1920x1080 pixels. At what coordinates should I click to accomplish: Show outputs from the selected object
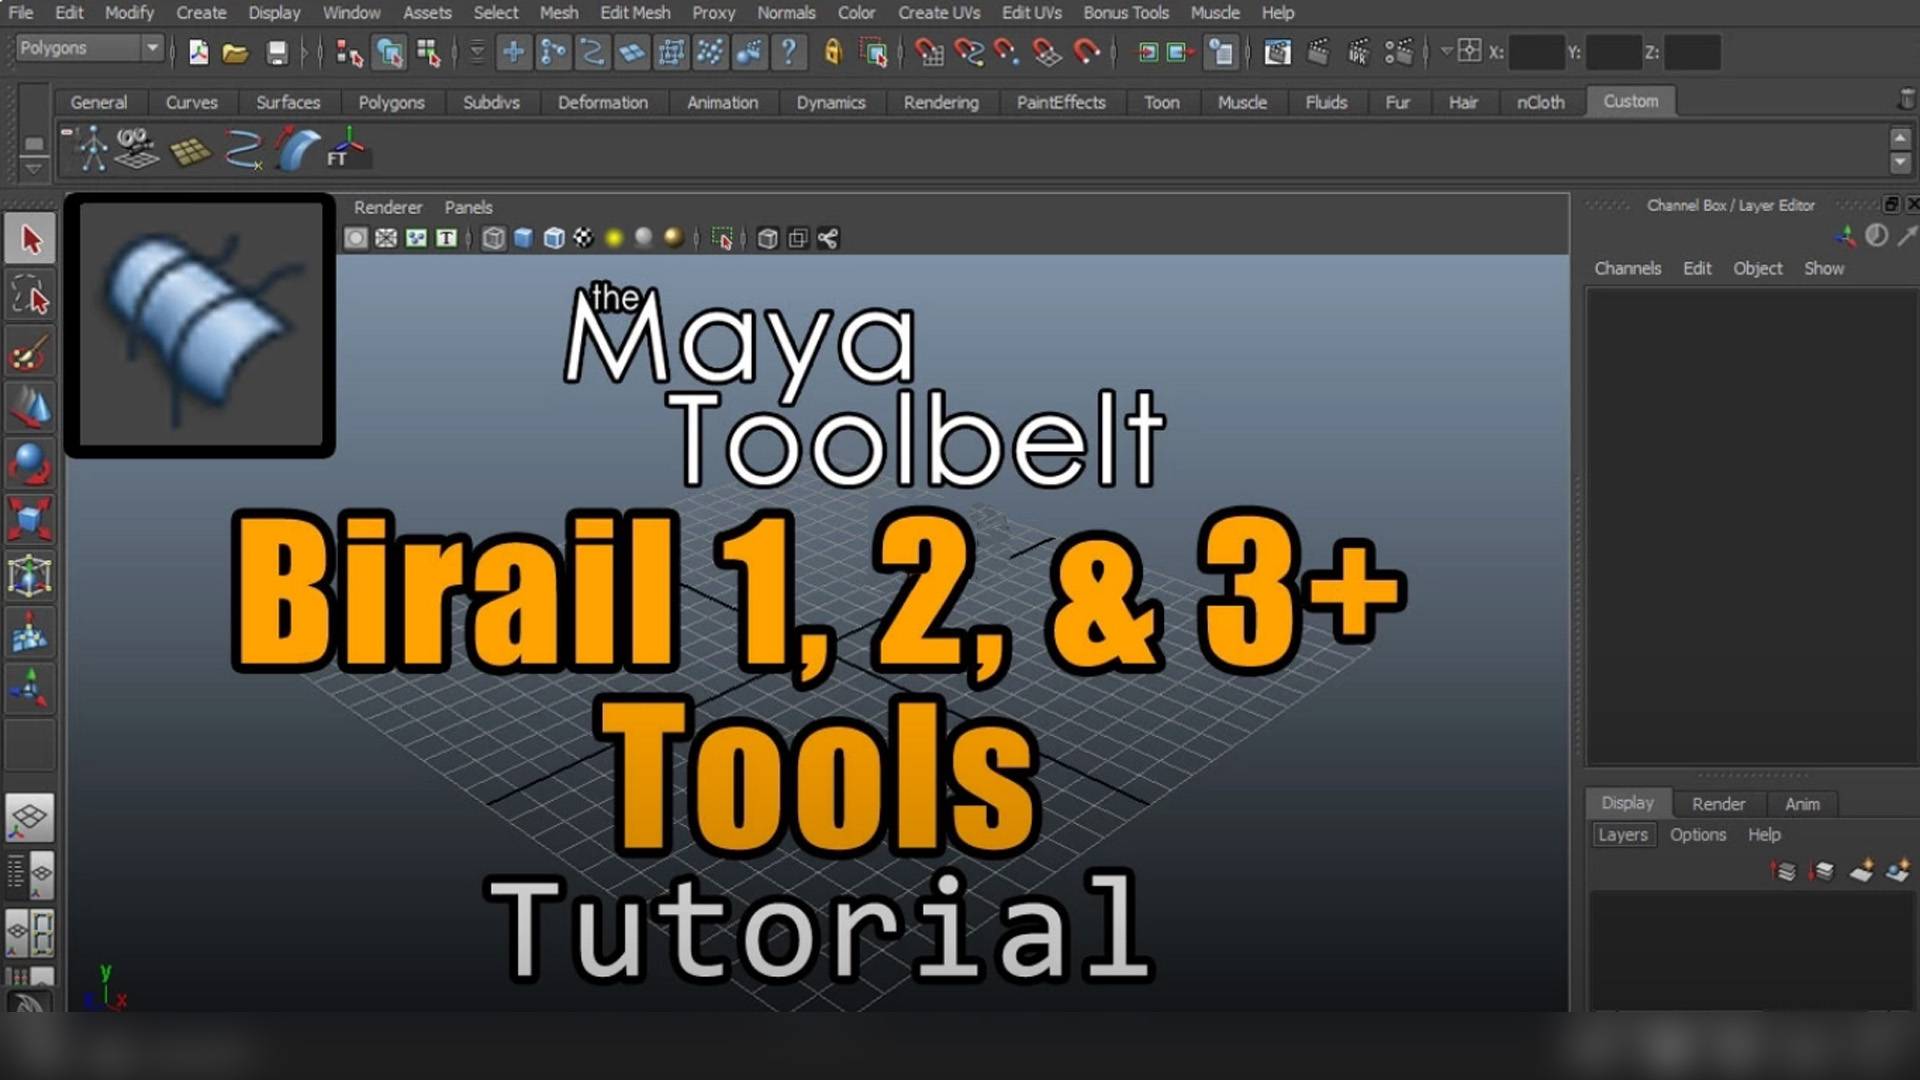(x=1180, y=52)
